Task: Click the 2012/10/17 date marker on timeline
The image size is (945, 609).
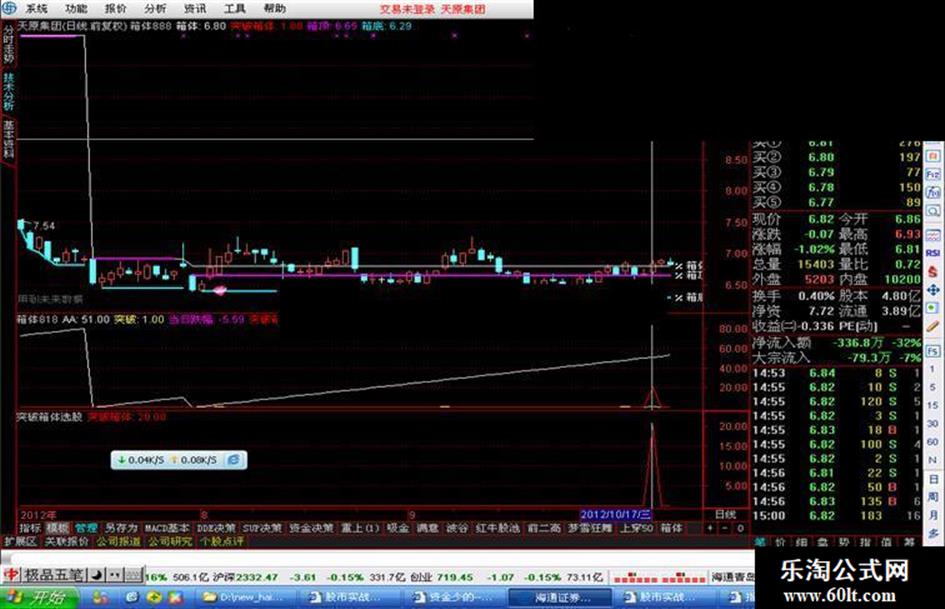Action: click(615, 514)
